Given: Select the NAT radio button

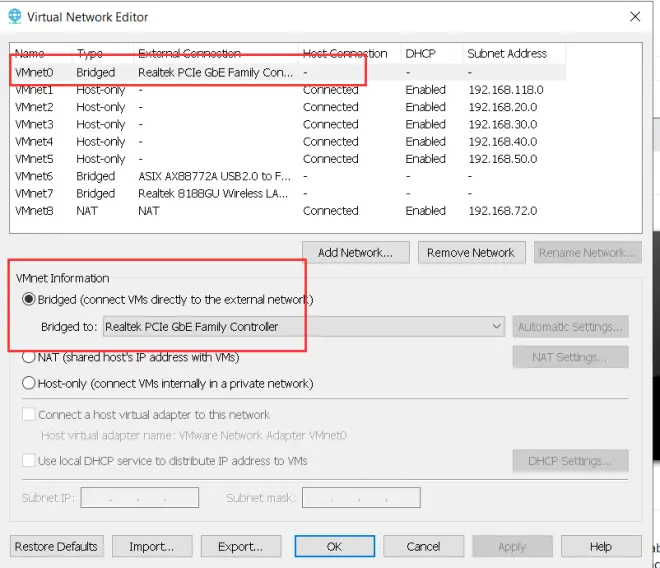Looking at the screenshot, I should tap(29, 357).
